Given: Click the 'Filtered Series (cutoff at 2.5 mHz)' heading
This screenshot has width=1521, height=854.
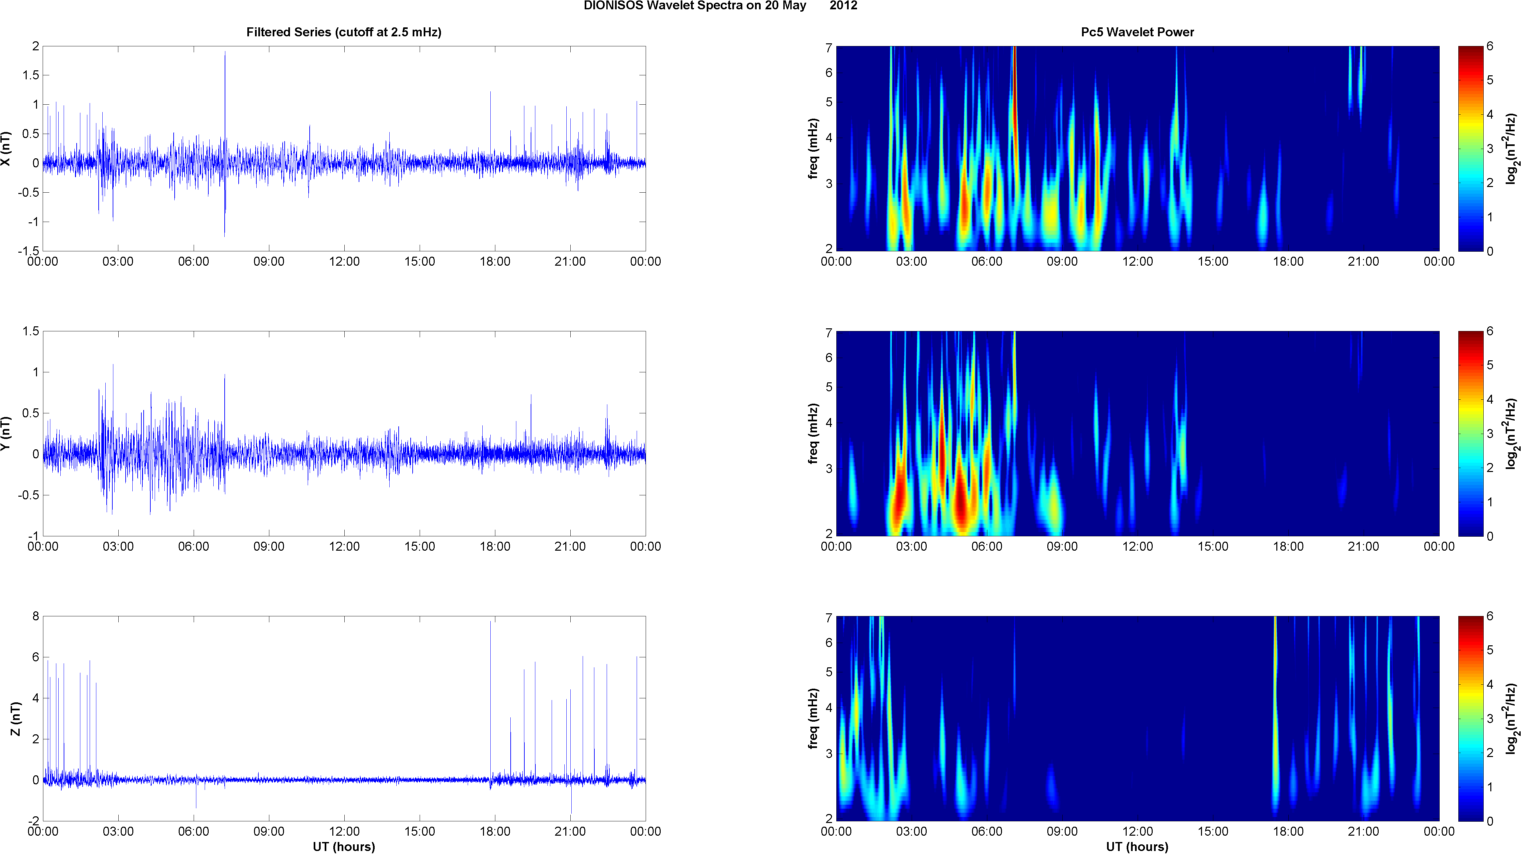Looking at the screenshot, I should click(344, 32).
